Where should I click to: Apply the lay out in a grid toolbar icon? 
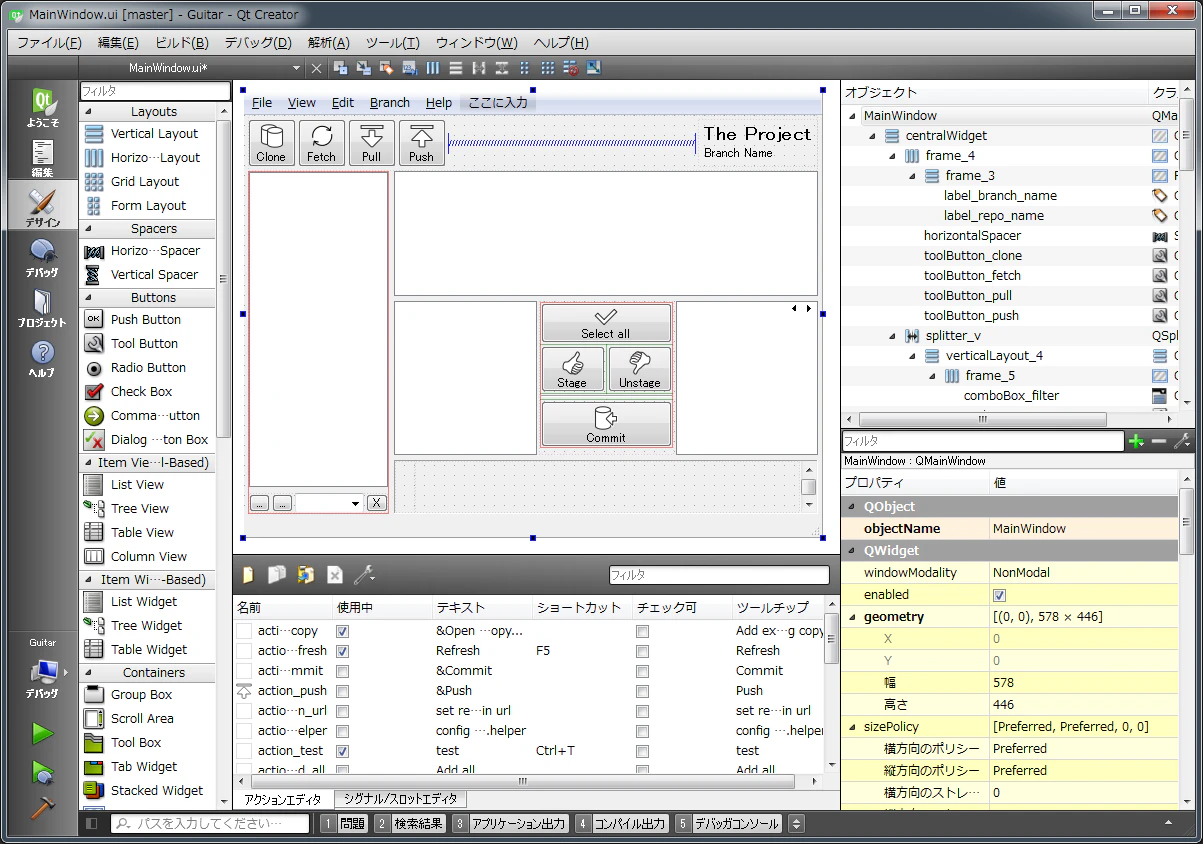[548, 68]
